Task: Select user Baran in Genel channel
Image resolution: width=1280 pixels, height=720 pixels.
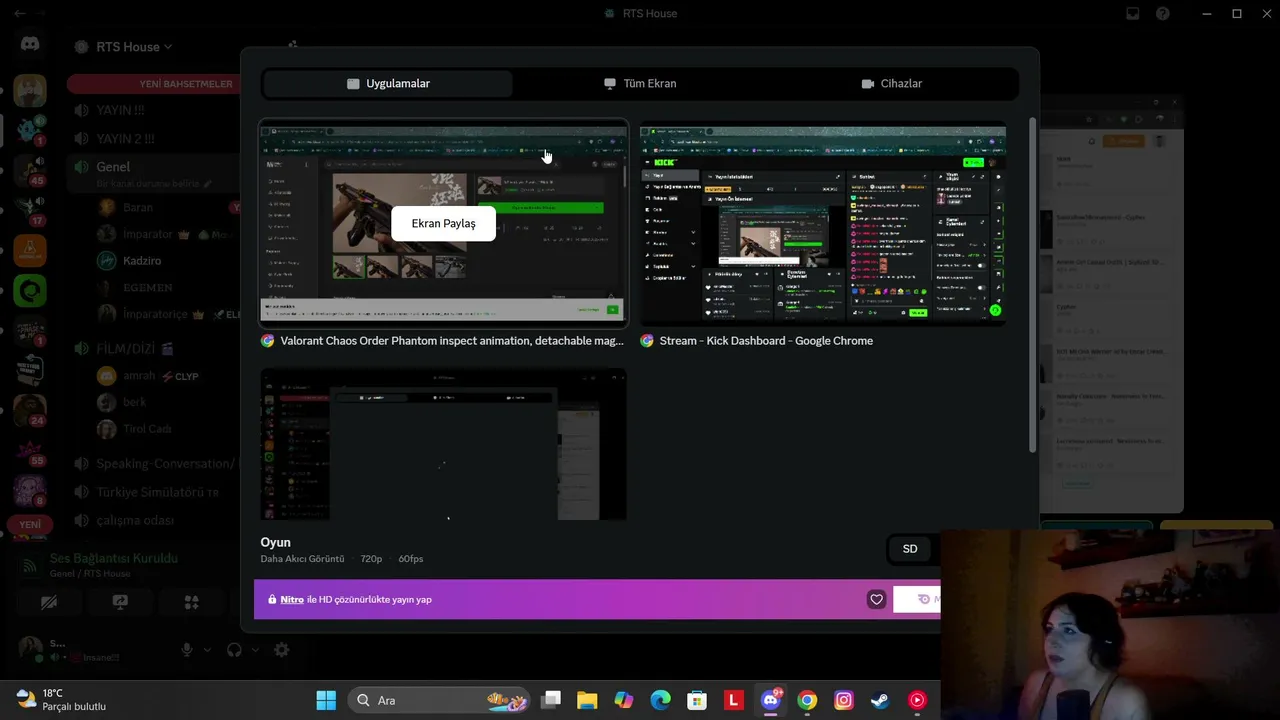Action: tap(138, 208)
